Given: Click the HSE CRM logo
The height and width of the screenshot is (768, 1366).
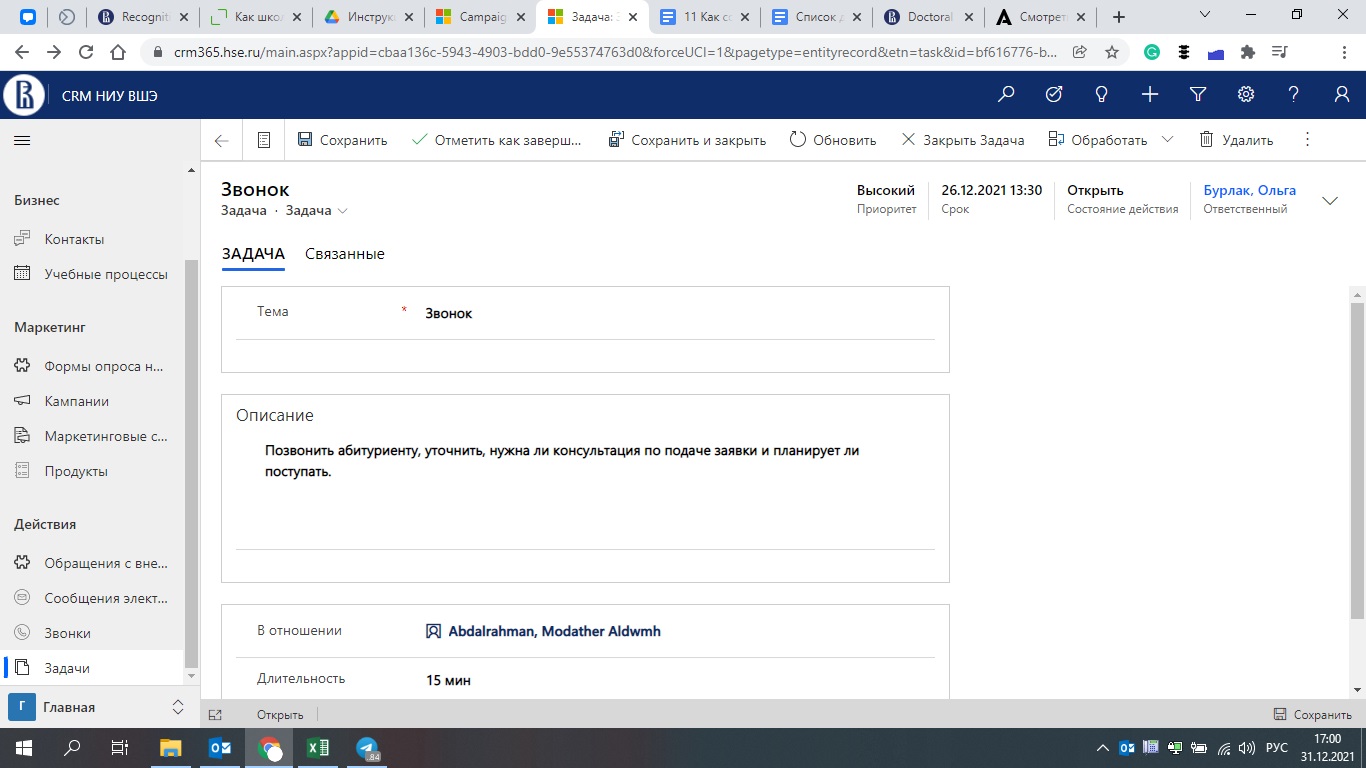Looking at the screenshot, I should click(x=25, y=96).
